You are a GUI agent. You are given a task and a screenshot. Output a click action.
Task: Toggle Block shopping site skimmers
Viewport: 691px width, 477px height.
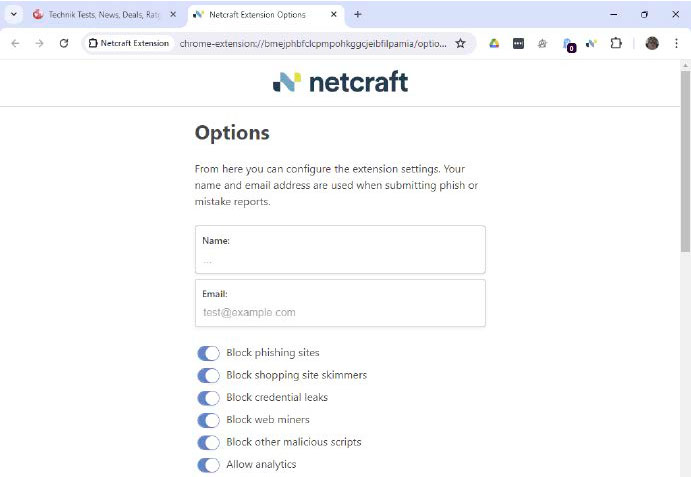pos(208,375)
